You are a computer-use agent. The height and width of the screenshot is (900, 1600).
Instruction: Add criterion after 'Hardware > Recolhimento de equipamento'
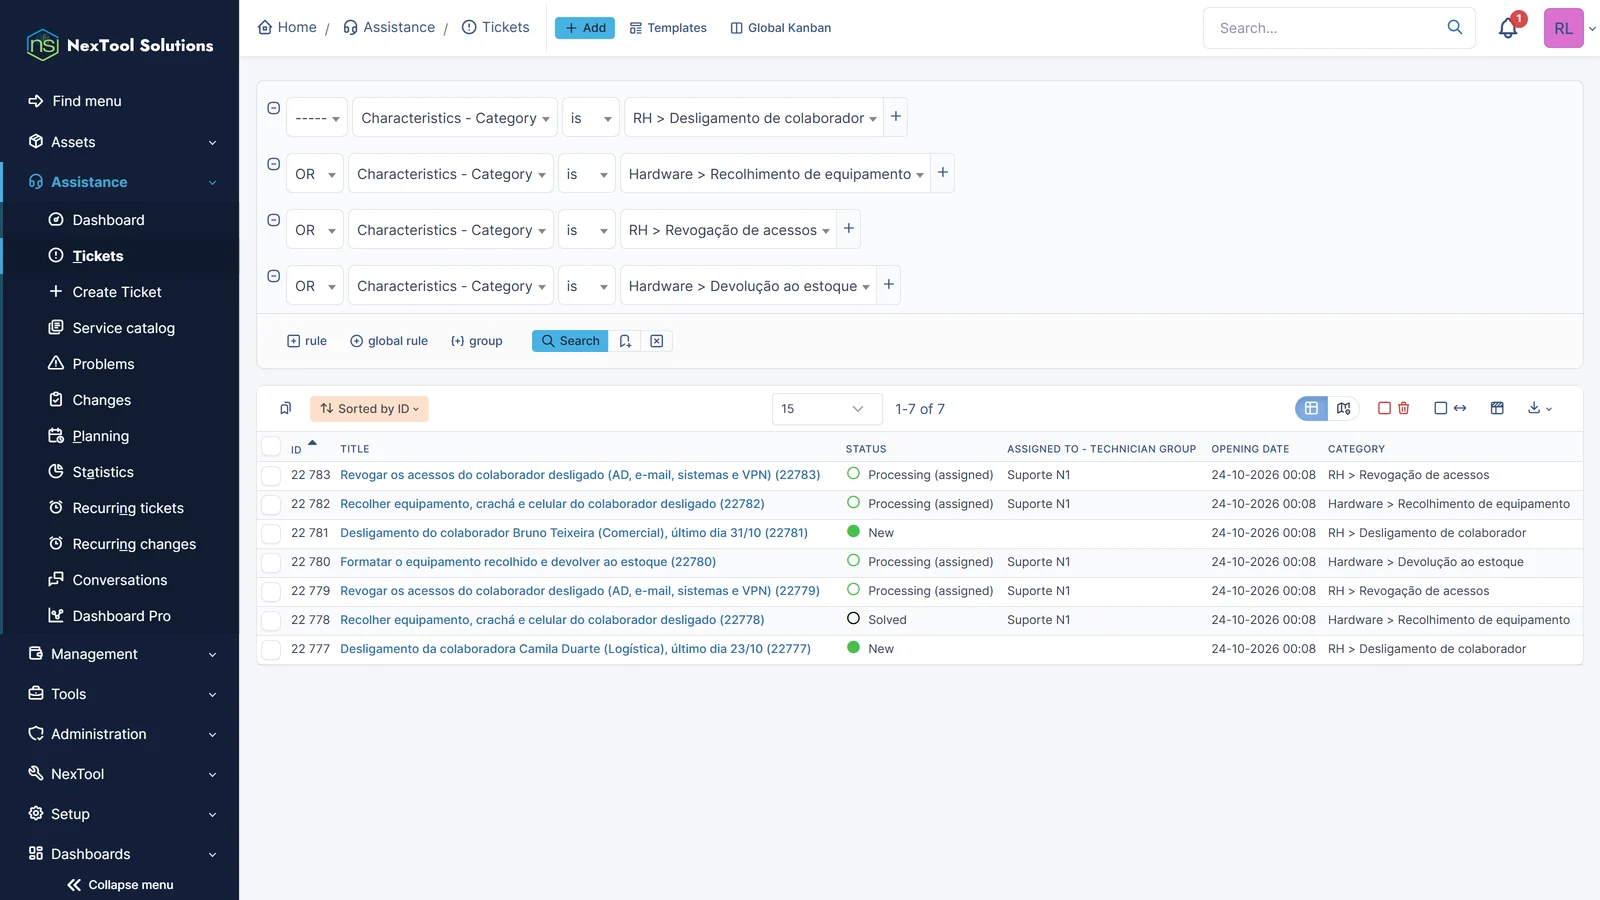(x=942, y=173)
